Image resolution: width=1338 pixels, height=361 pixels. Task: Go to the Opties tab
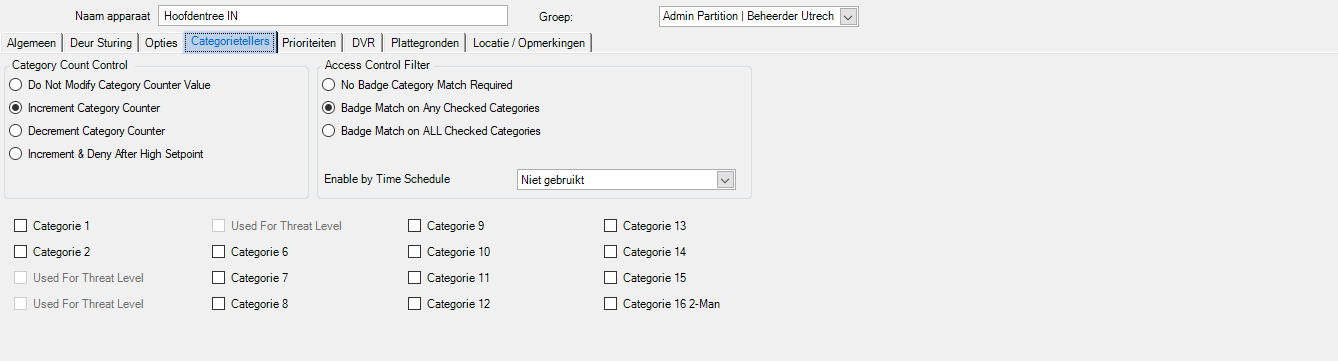(x=161, y=43)
